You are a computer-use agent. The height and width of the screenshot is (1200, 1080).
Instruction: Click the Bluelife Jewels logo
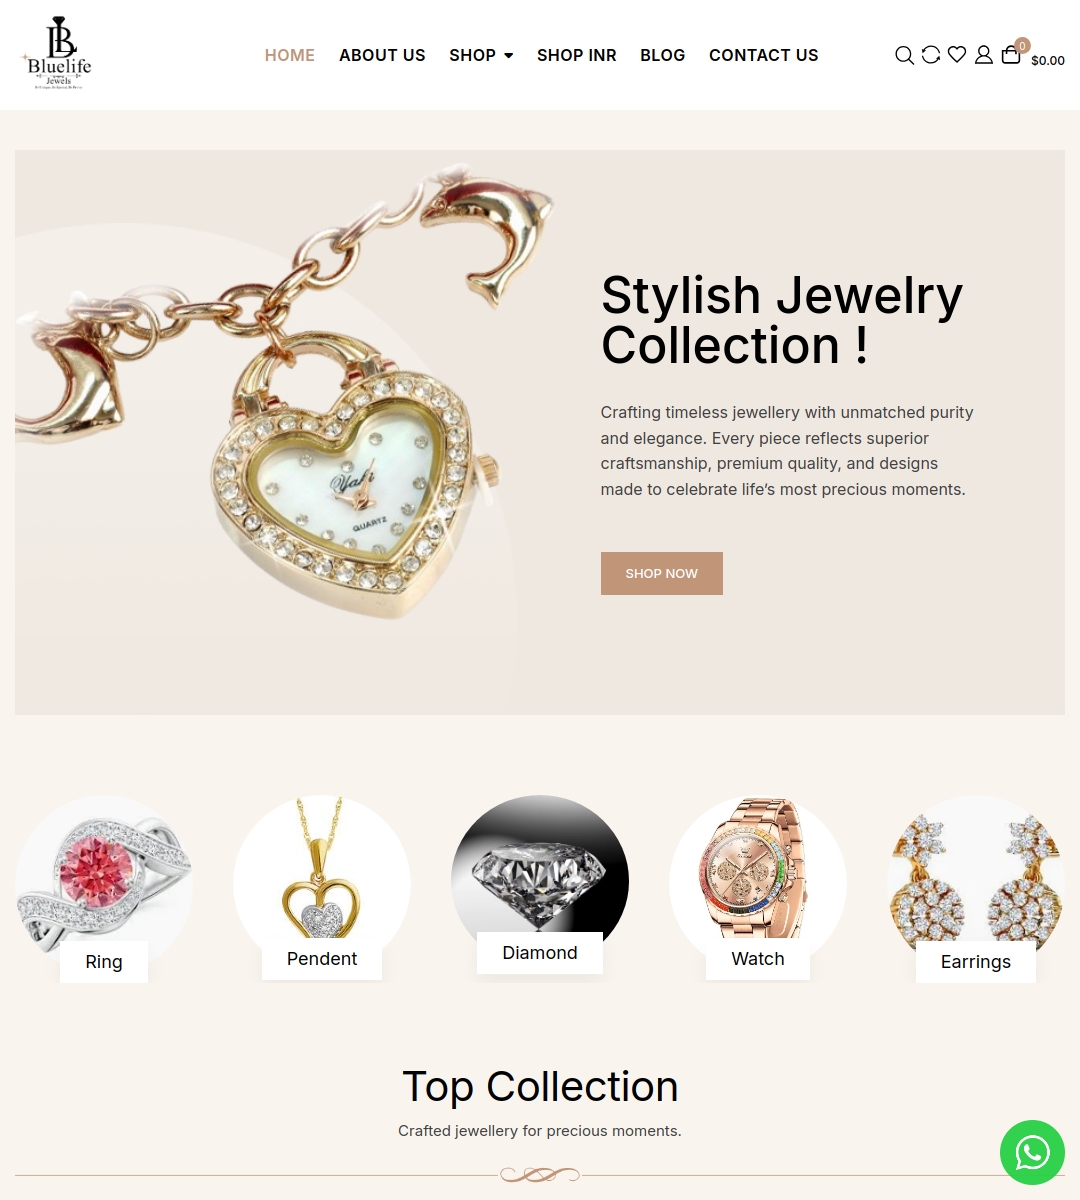[x=57, y=54]
